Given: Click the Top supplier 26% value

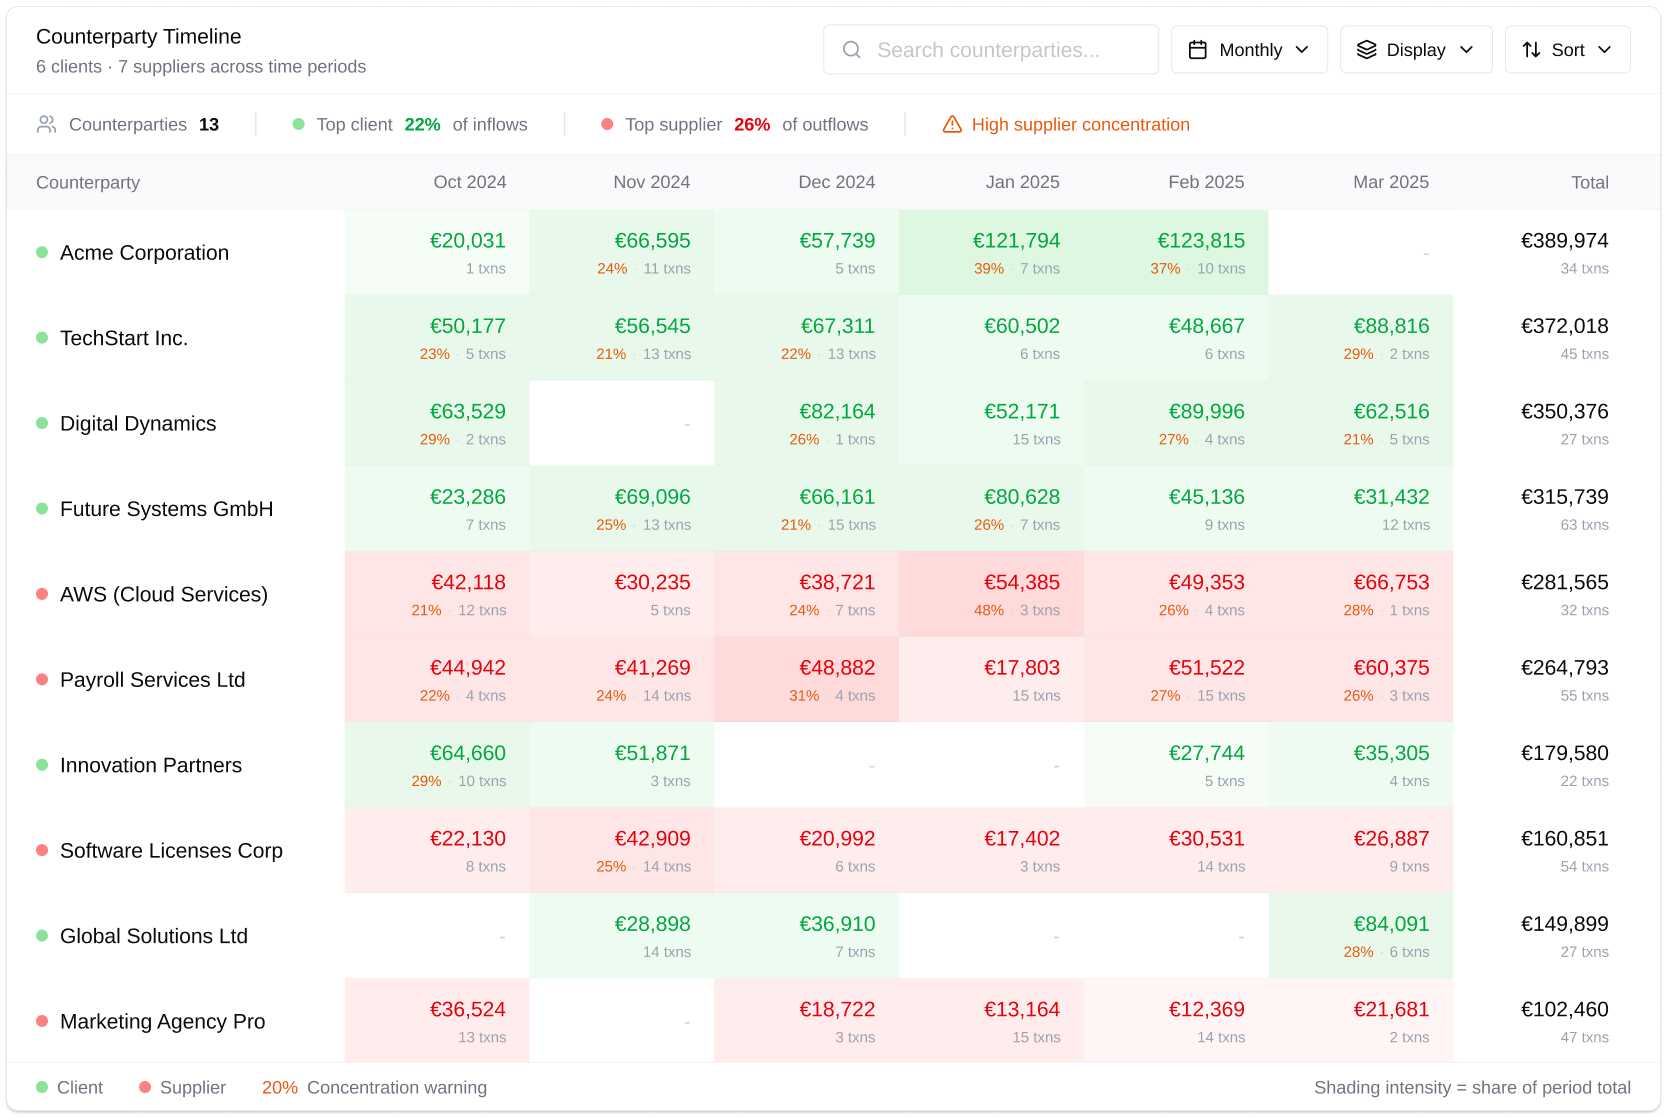Looking at the screenshot, I should click(752, 124).
